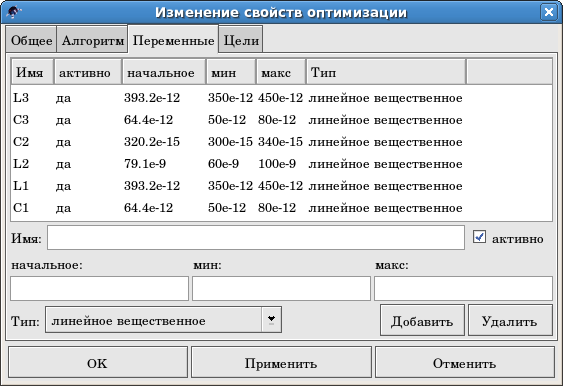The image size is (563, 386).
Task: Click the активно column header
Action: (88, 72)
